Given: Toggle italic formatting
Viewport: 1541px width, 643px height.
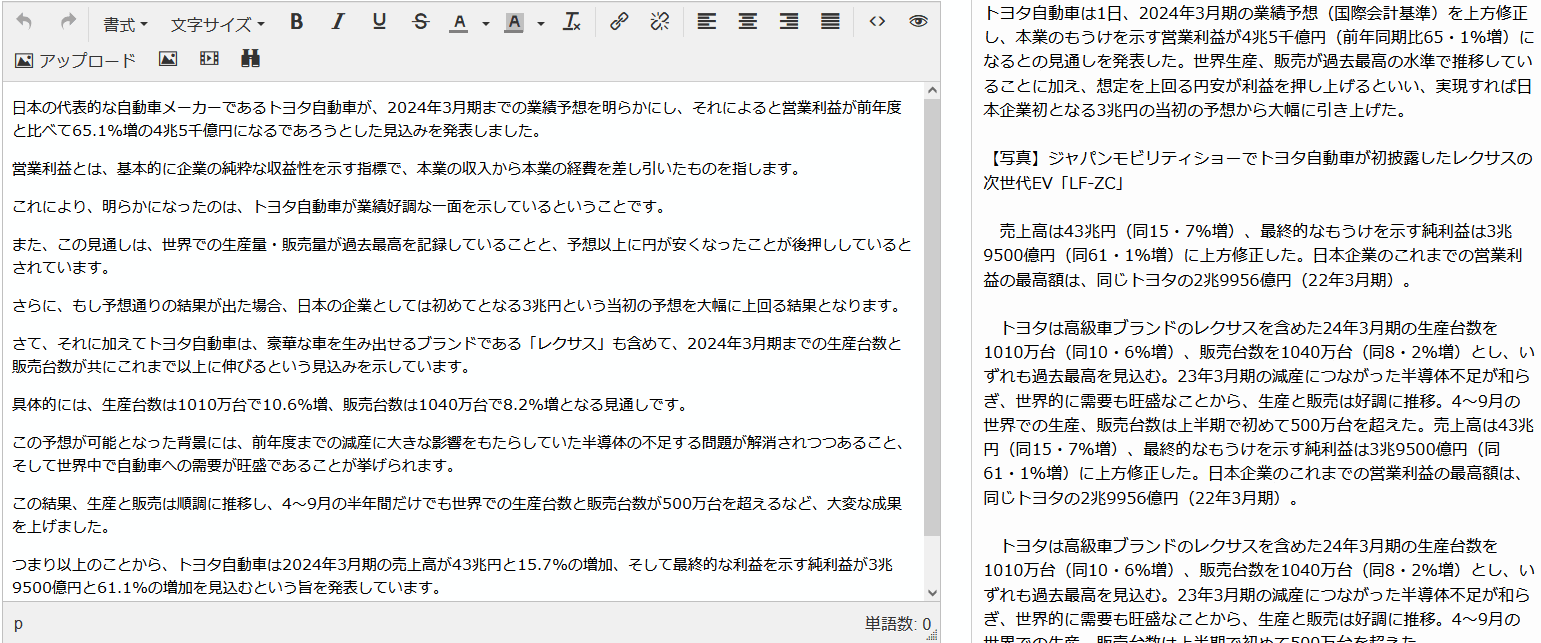Looking at the screenshot, I should click(338, 22).
